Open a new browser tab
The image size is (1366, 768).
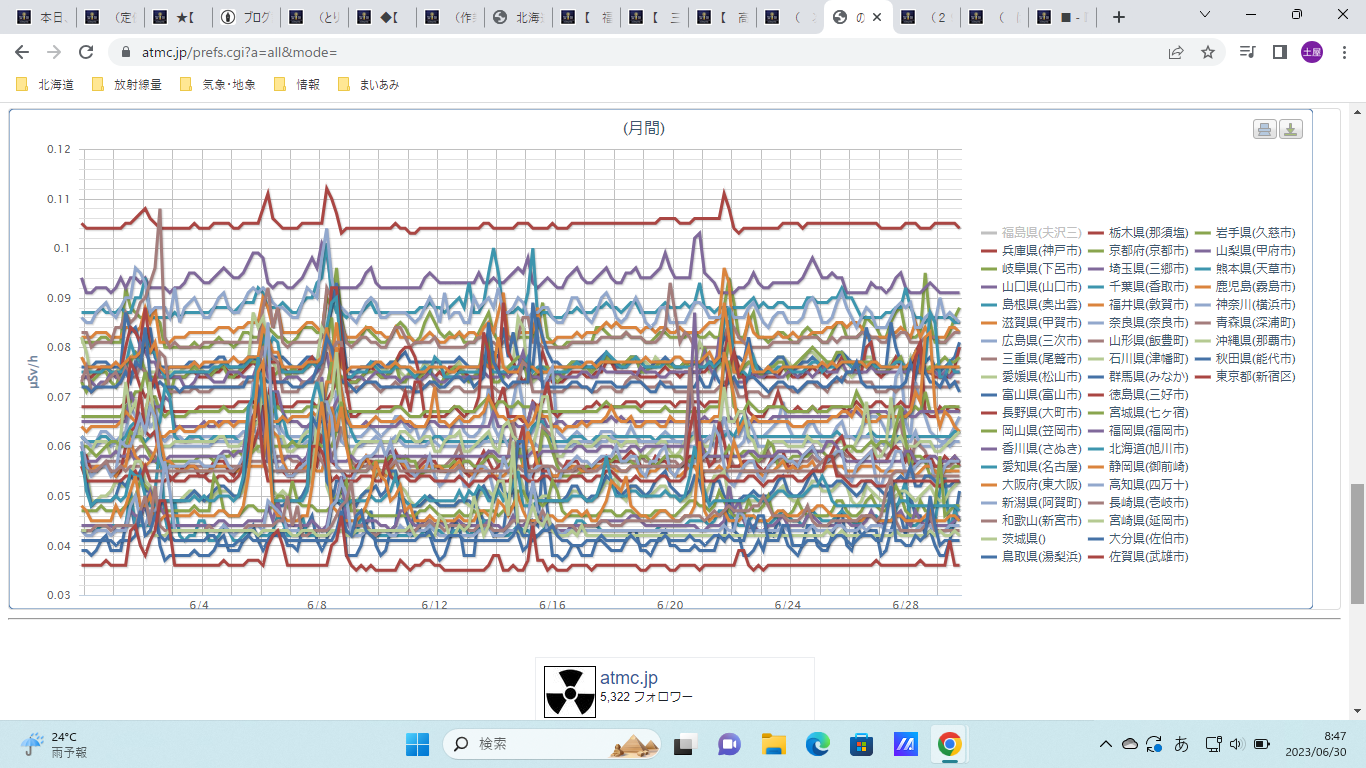tap(1119, 17)
